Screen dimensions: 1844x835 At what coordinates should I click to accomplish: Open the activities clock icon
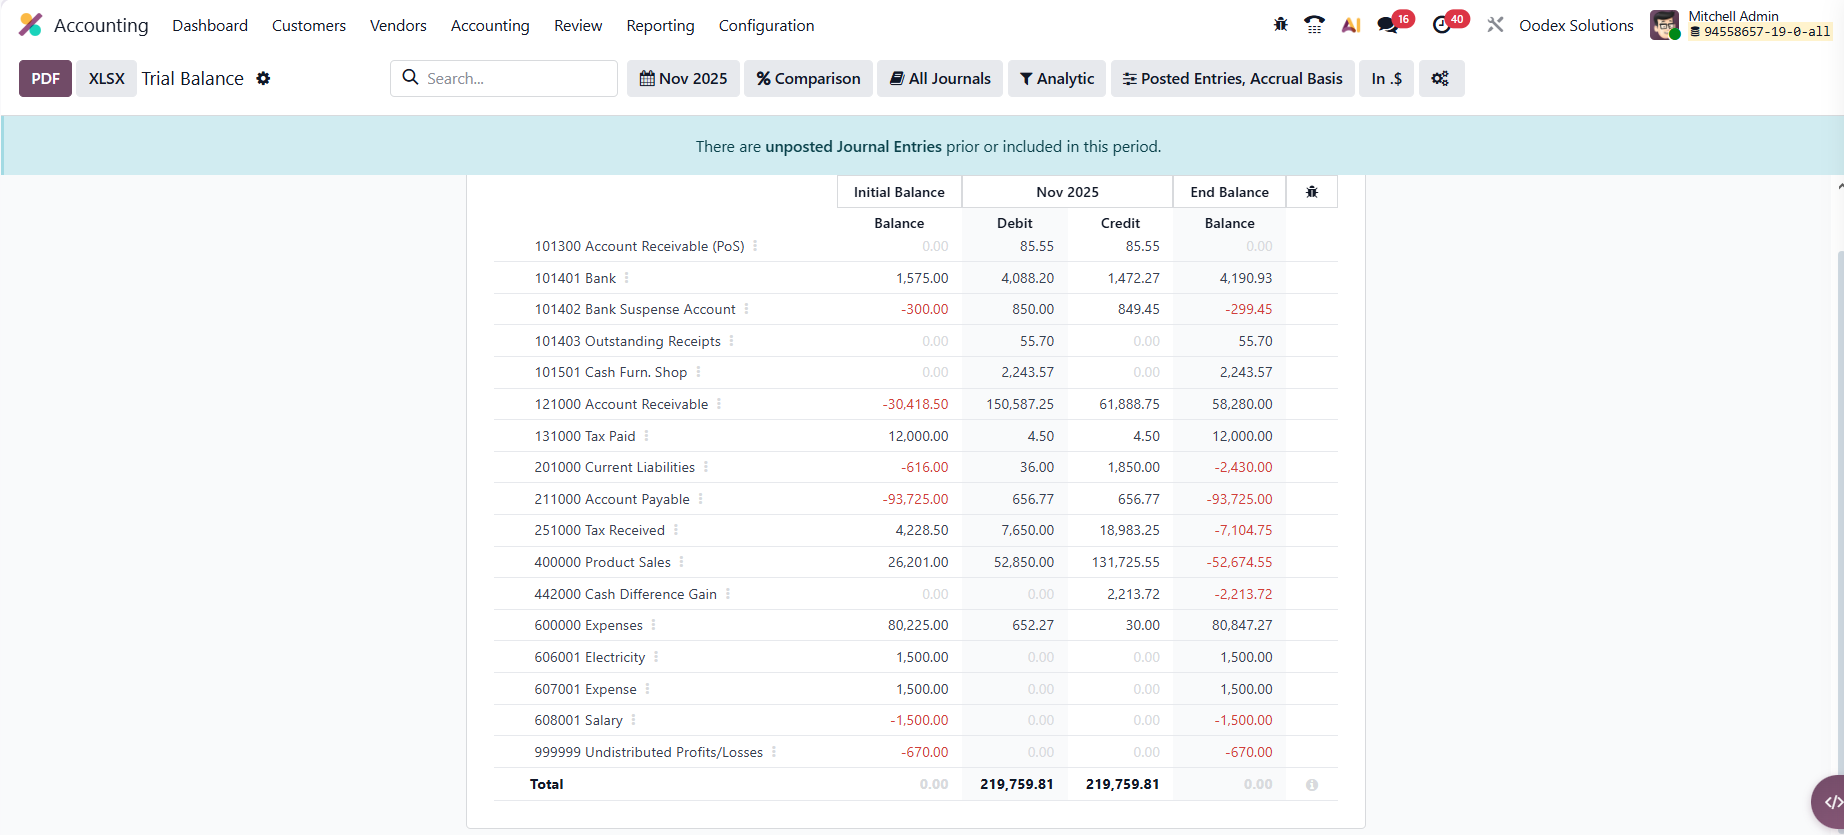1442,25
